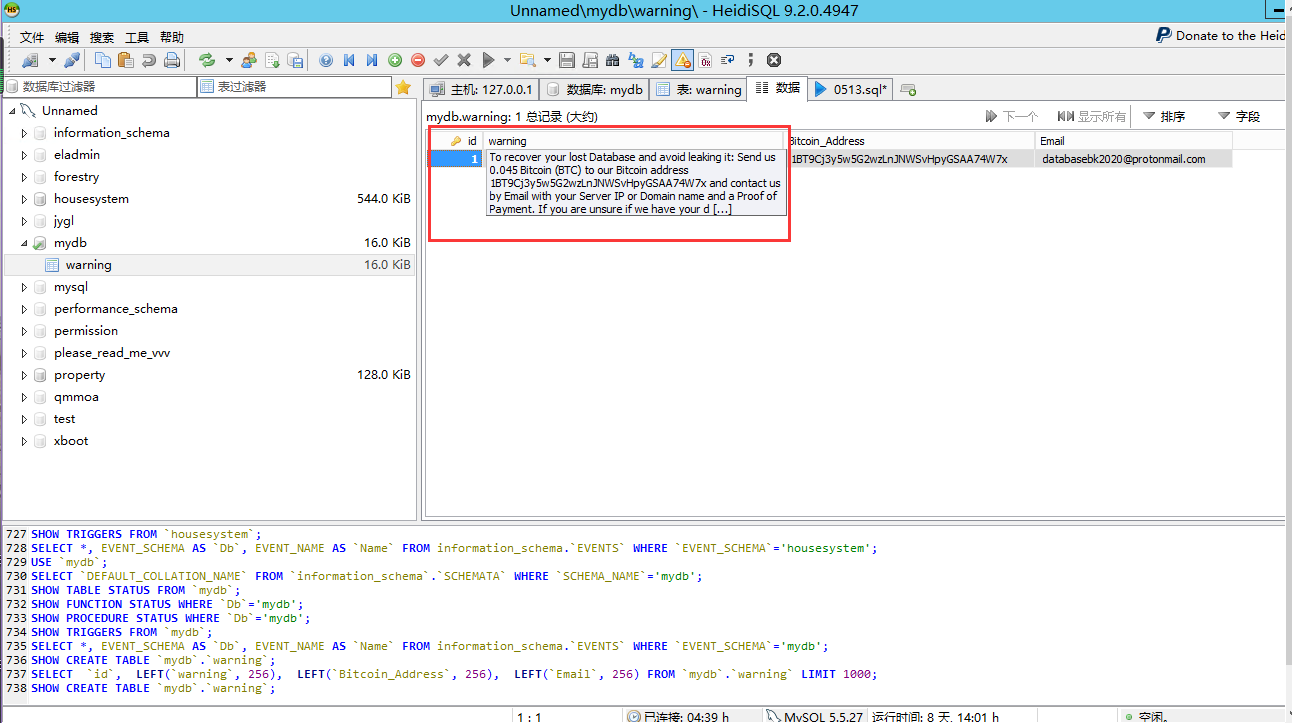This screenshot has width=1292, height=723.
Task: Save with the floppy disk icon
Action: [567, 60]
